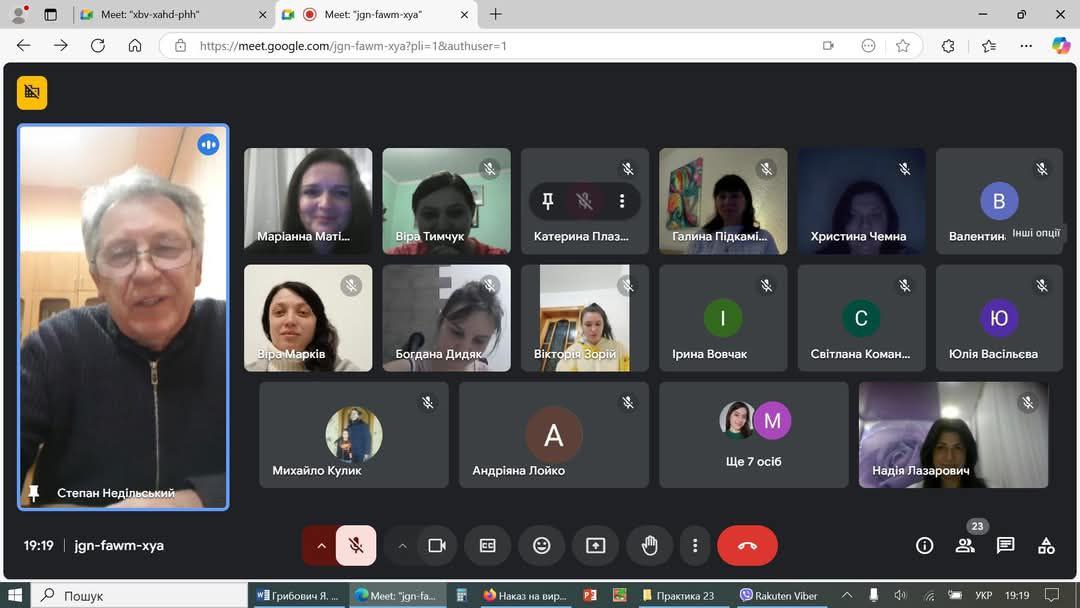
Task: Expand video settings chevron beside camera
Action: pyautogui.click(x=402, y=545)
